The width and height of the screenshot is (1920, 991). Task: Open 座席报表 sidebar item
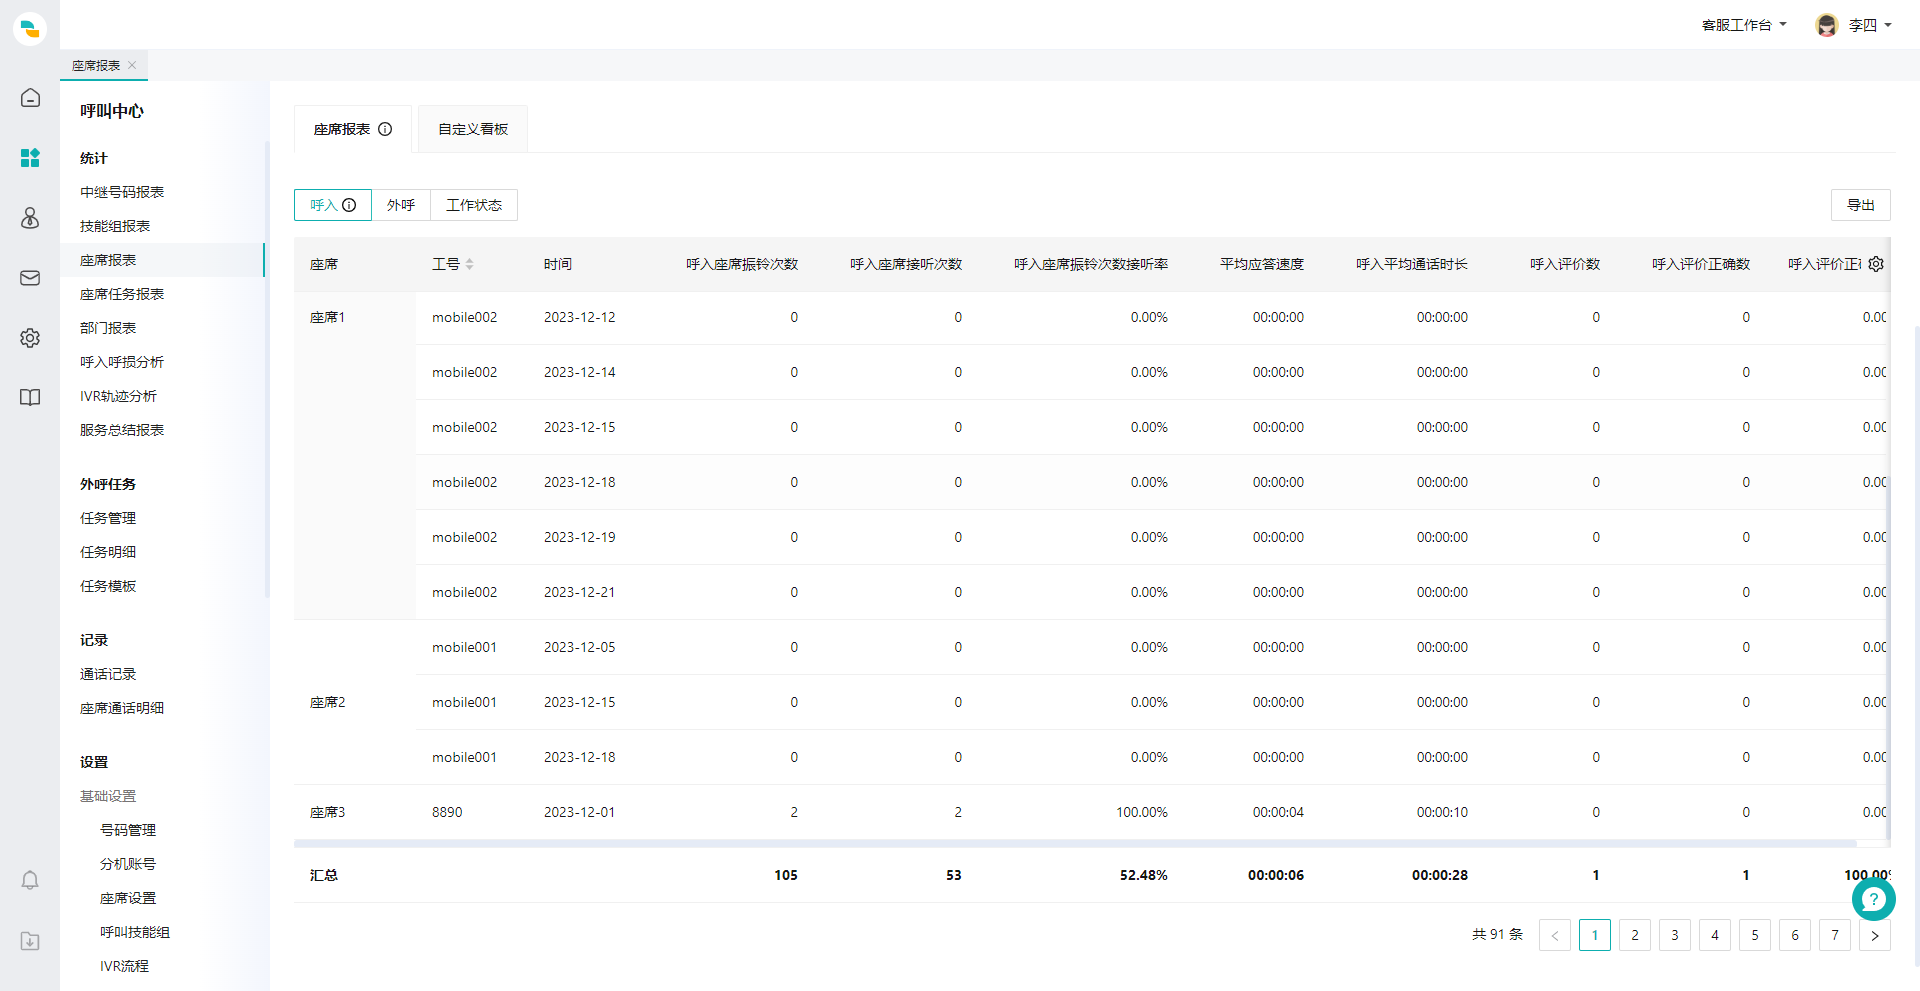pyautogui.click(x=162, y=260)
